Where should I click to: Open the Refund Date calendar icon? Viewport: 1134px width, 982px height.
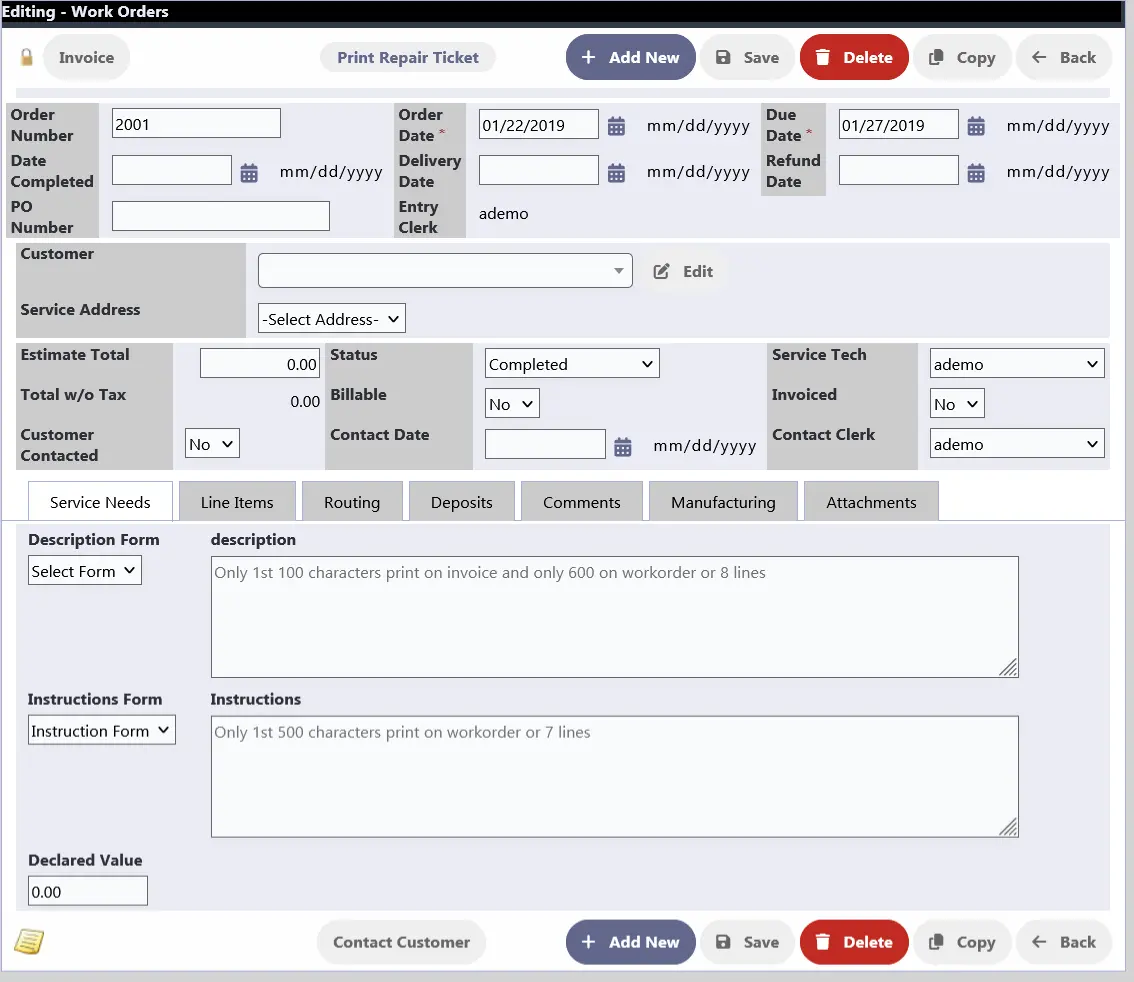(x=976, y=172)
